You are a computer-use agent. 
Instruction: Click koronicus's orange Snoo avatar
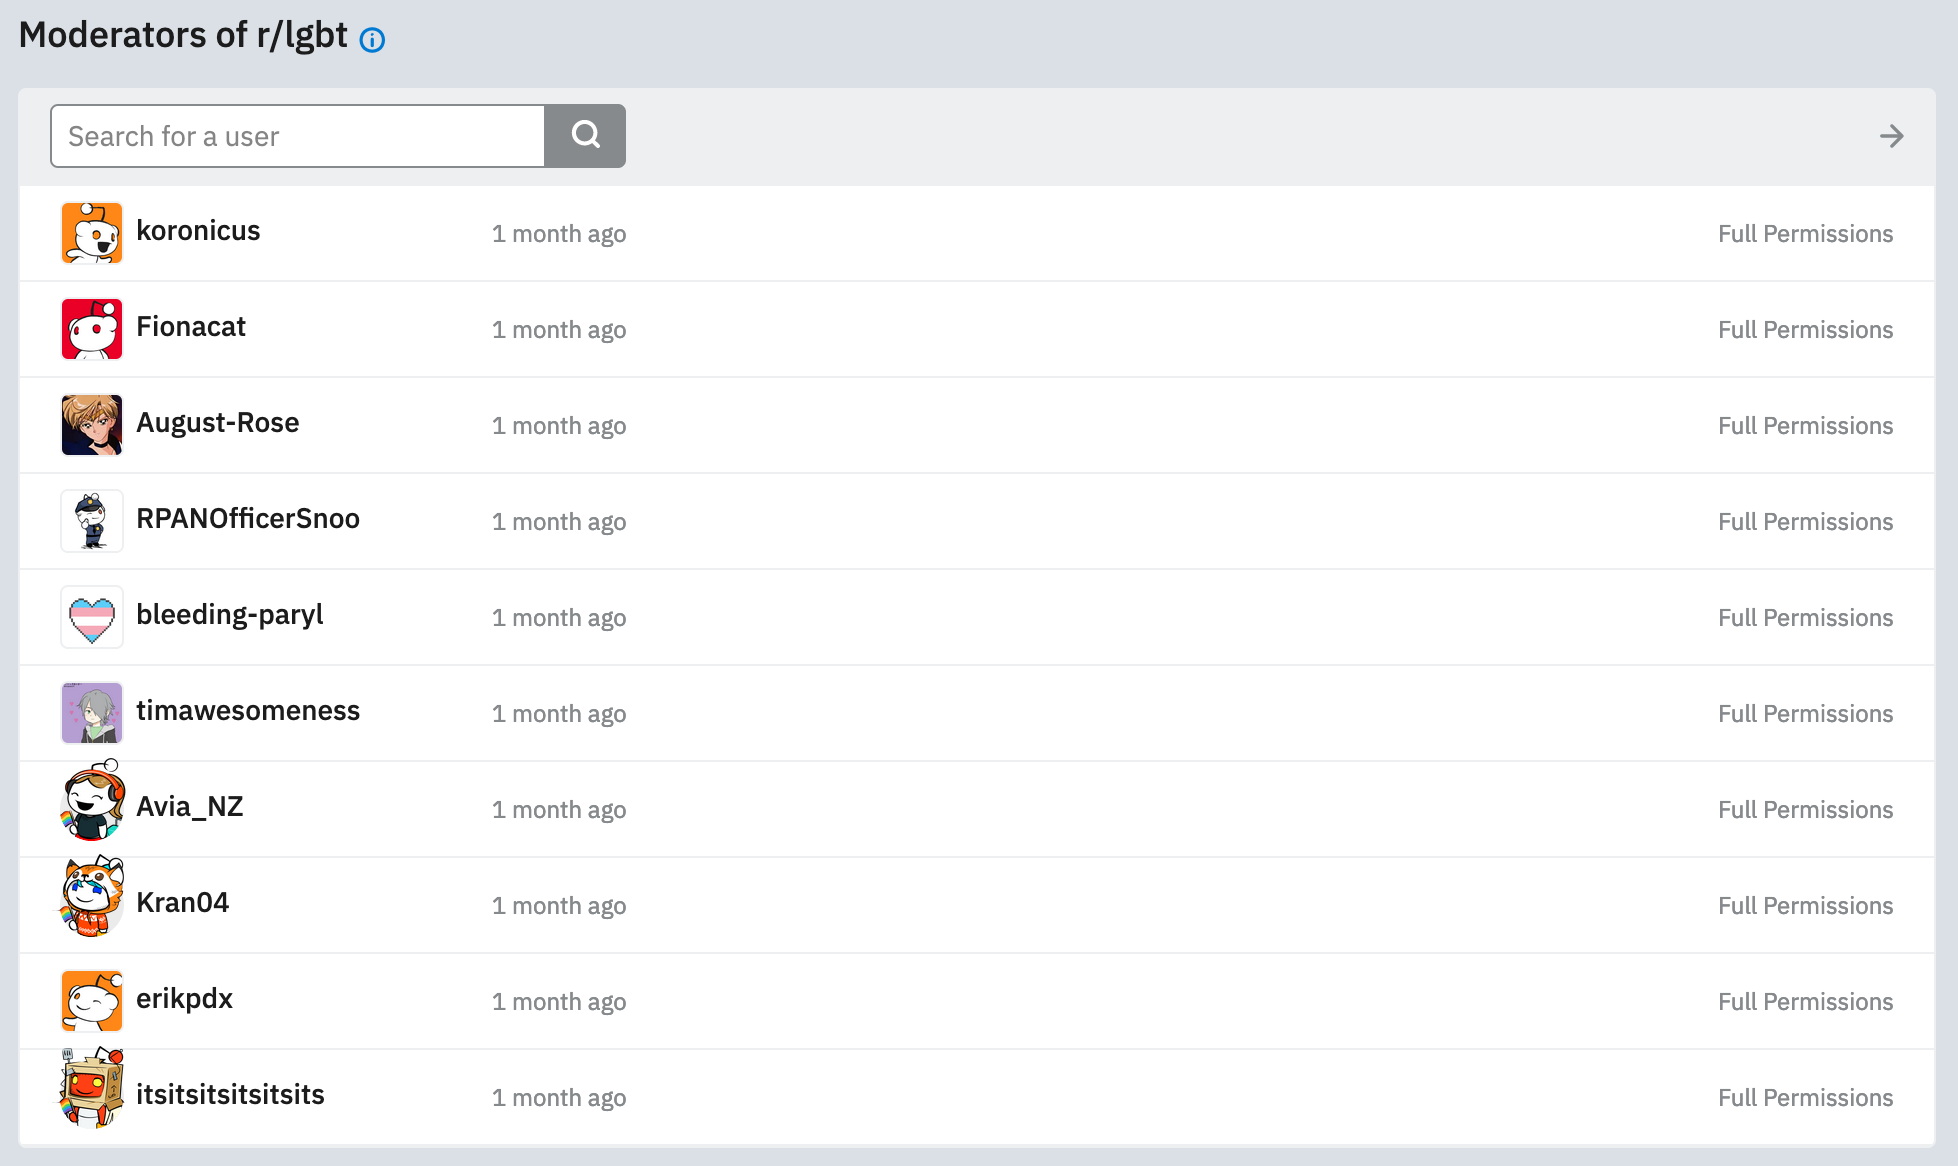point(92,233)
